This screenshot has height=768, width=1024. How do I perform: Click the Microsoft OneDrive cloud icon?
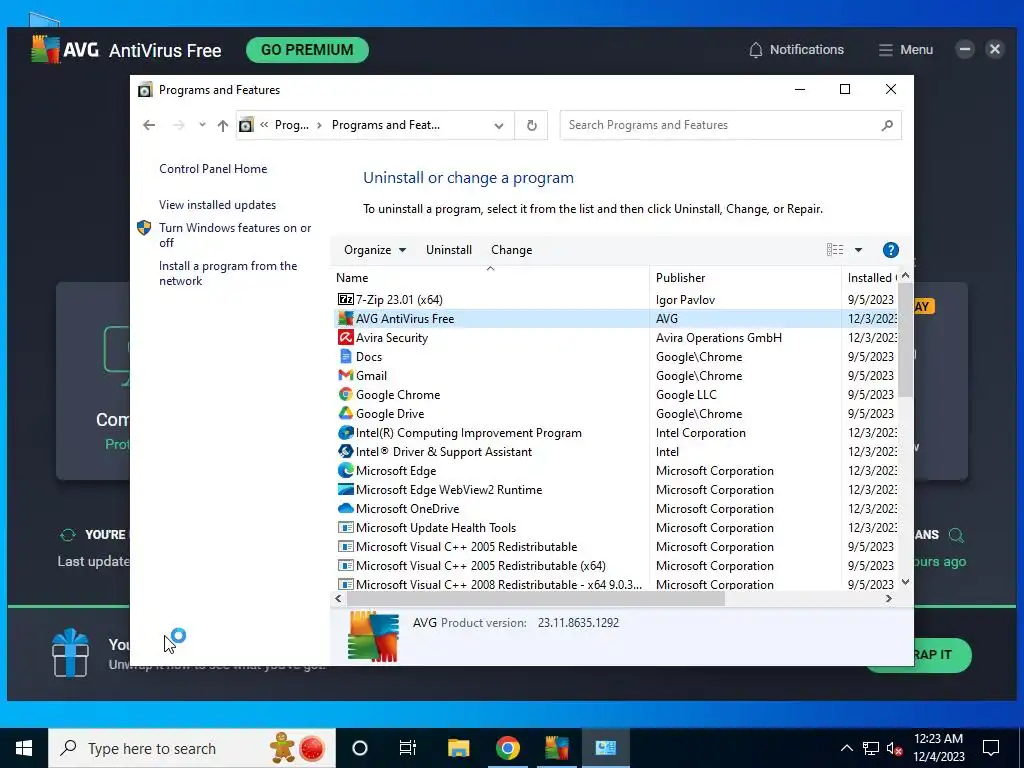pos(345,508)
